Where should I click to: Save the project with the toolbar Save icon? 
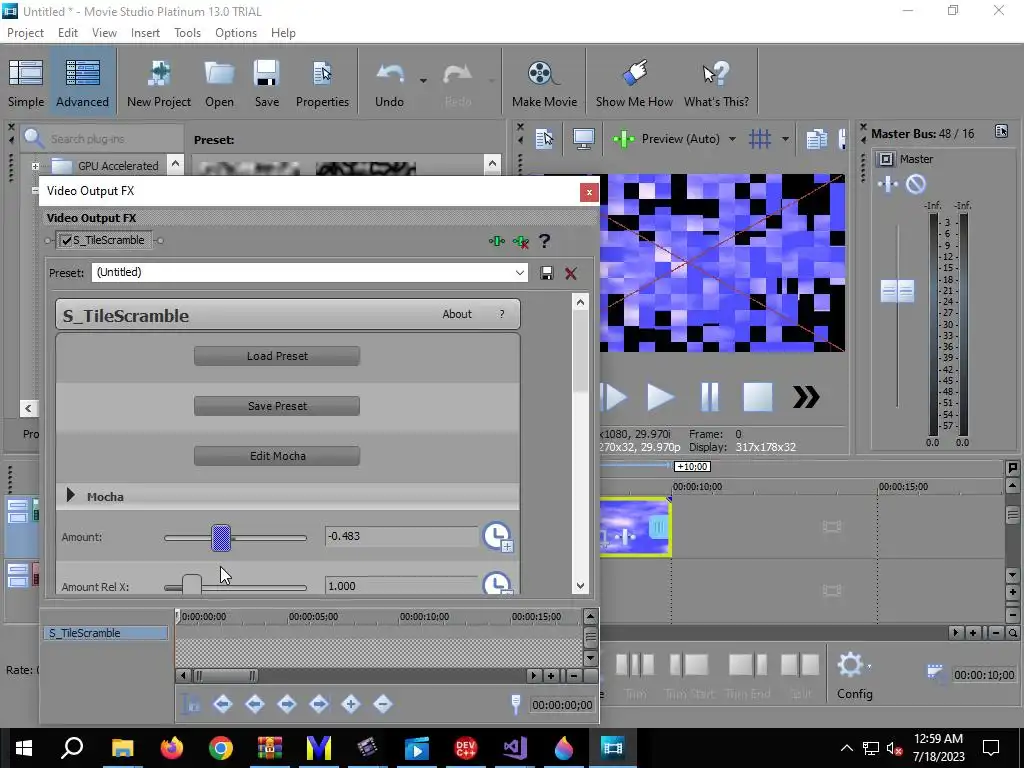(x=266, y=84)
